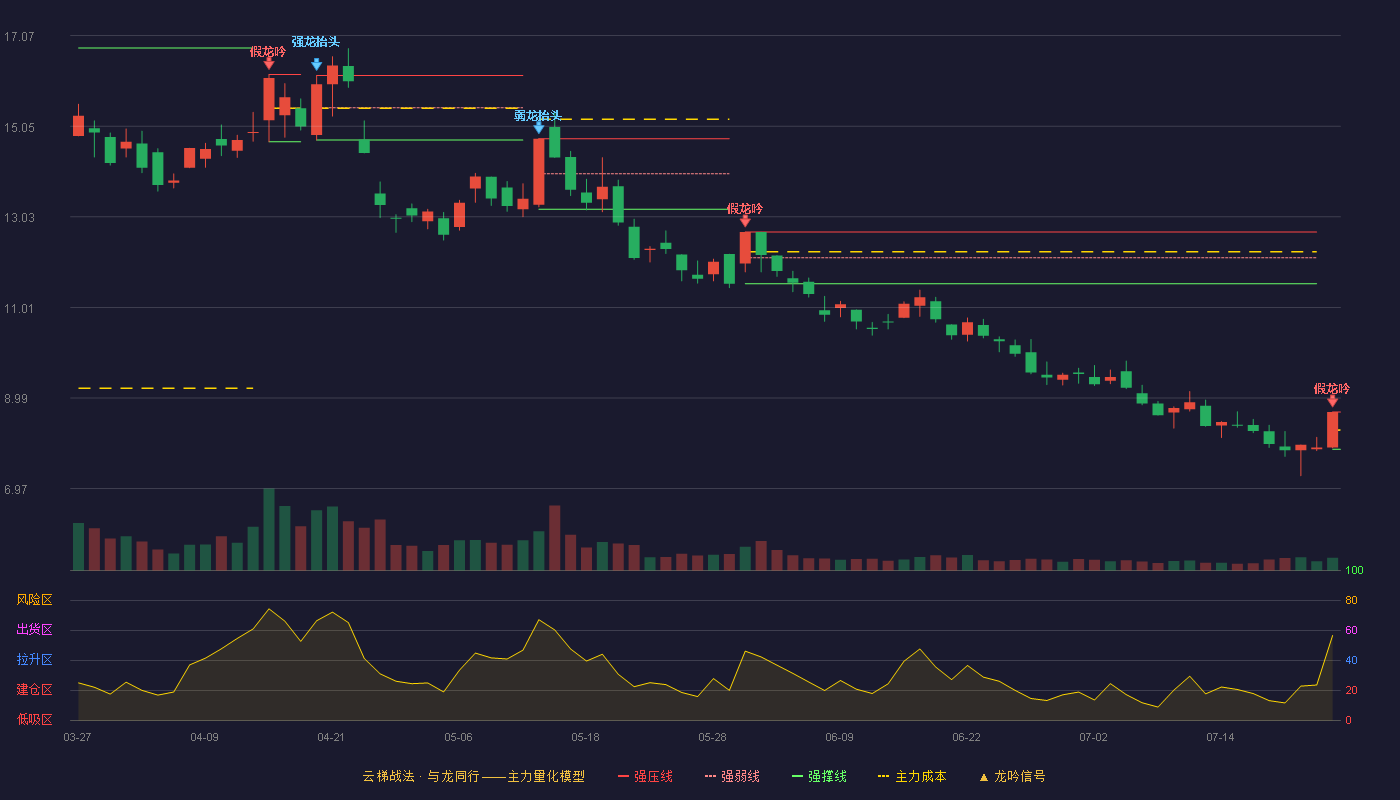1400x800 pixels.
Task: Click the 05-06 date label
Action: point(458,737)
